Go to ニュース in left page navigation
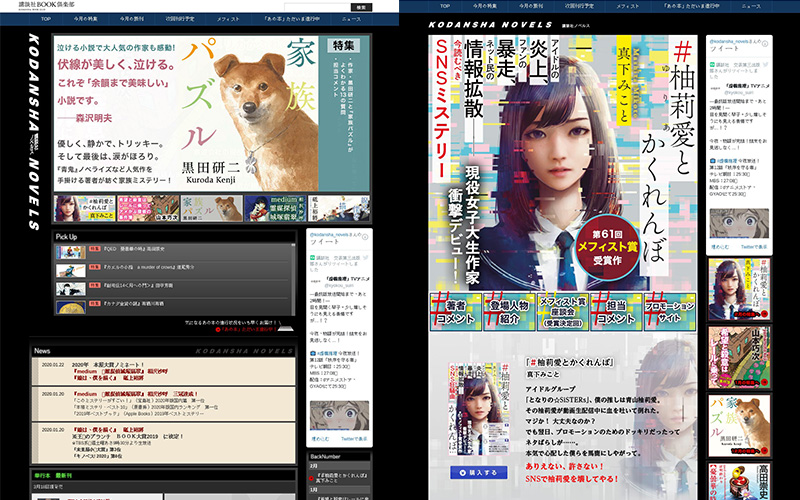The width and height of the screenshot is (800, 500). [351, 19]
